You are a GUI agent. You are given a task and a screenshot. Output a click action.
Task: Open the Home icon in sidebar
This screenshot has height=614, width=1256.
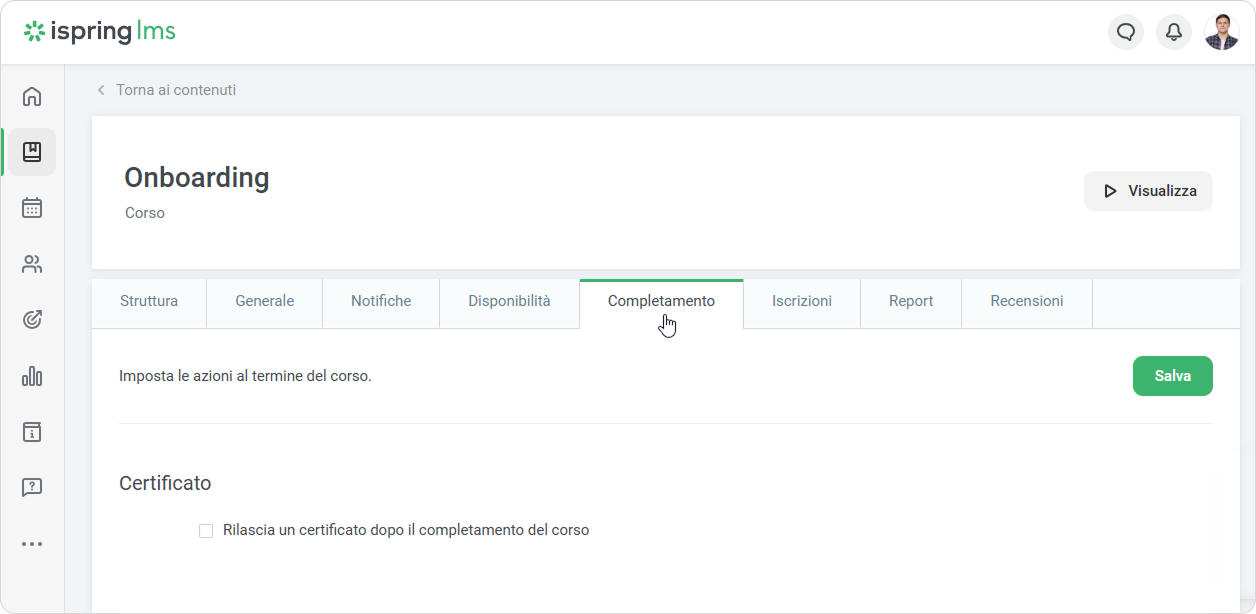32,97
